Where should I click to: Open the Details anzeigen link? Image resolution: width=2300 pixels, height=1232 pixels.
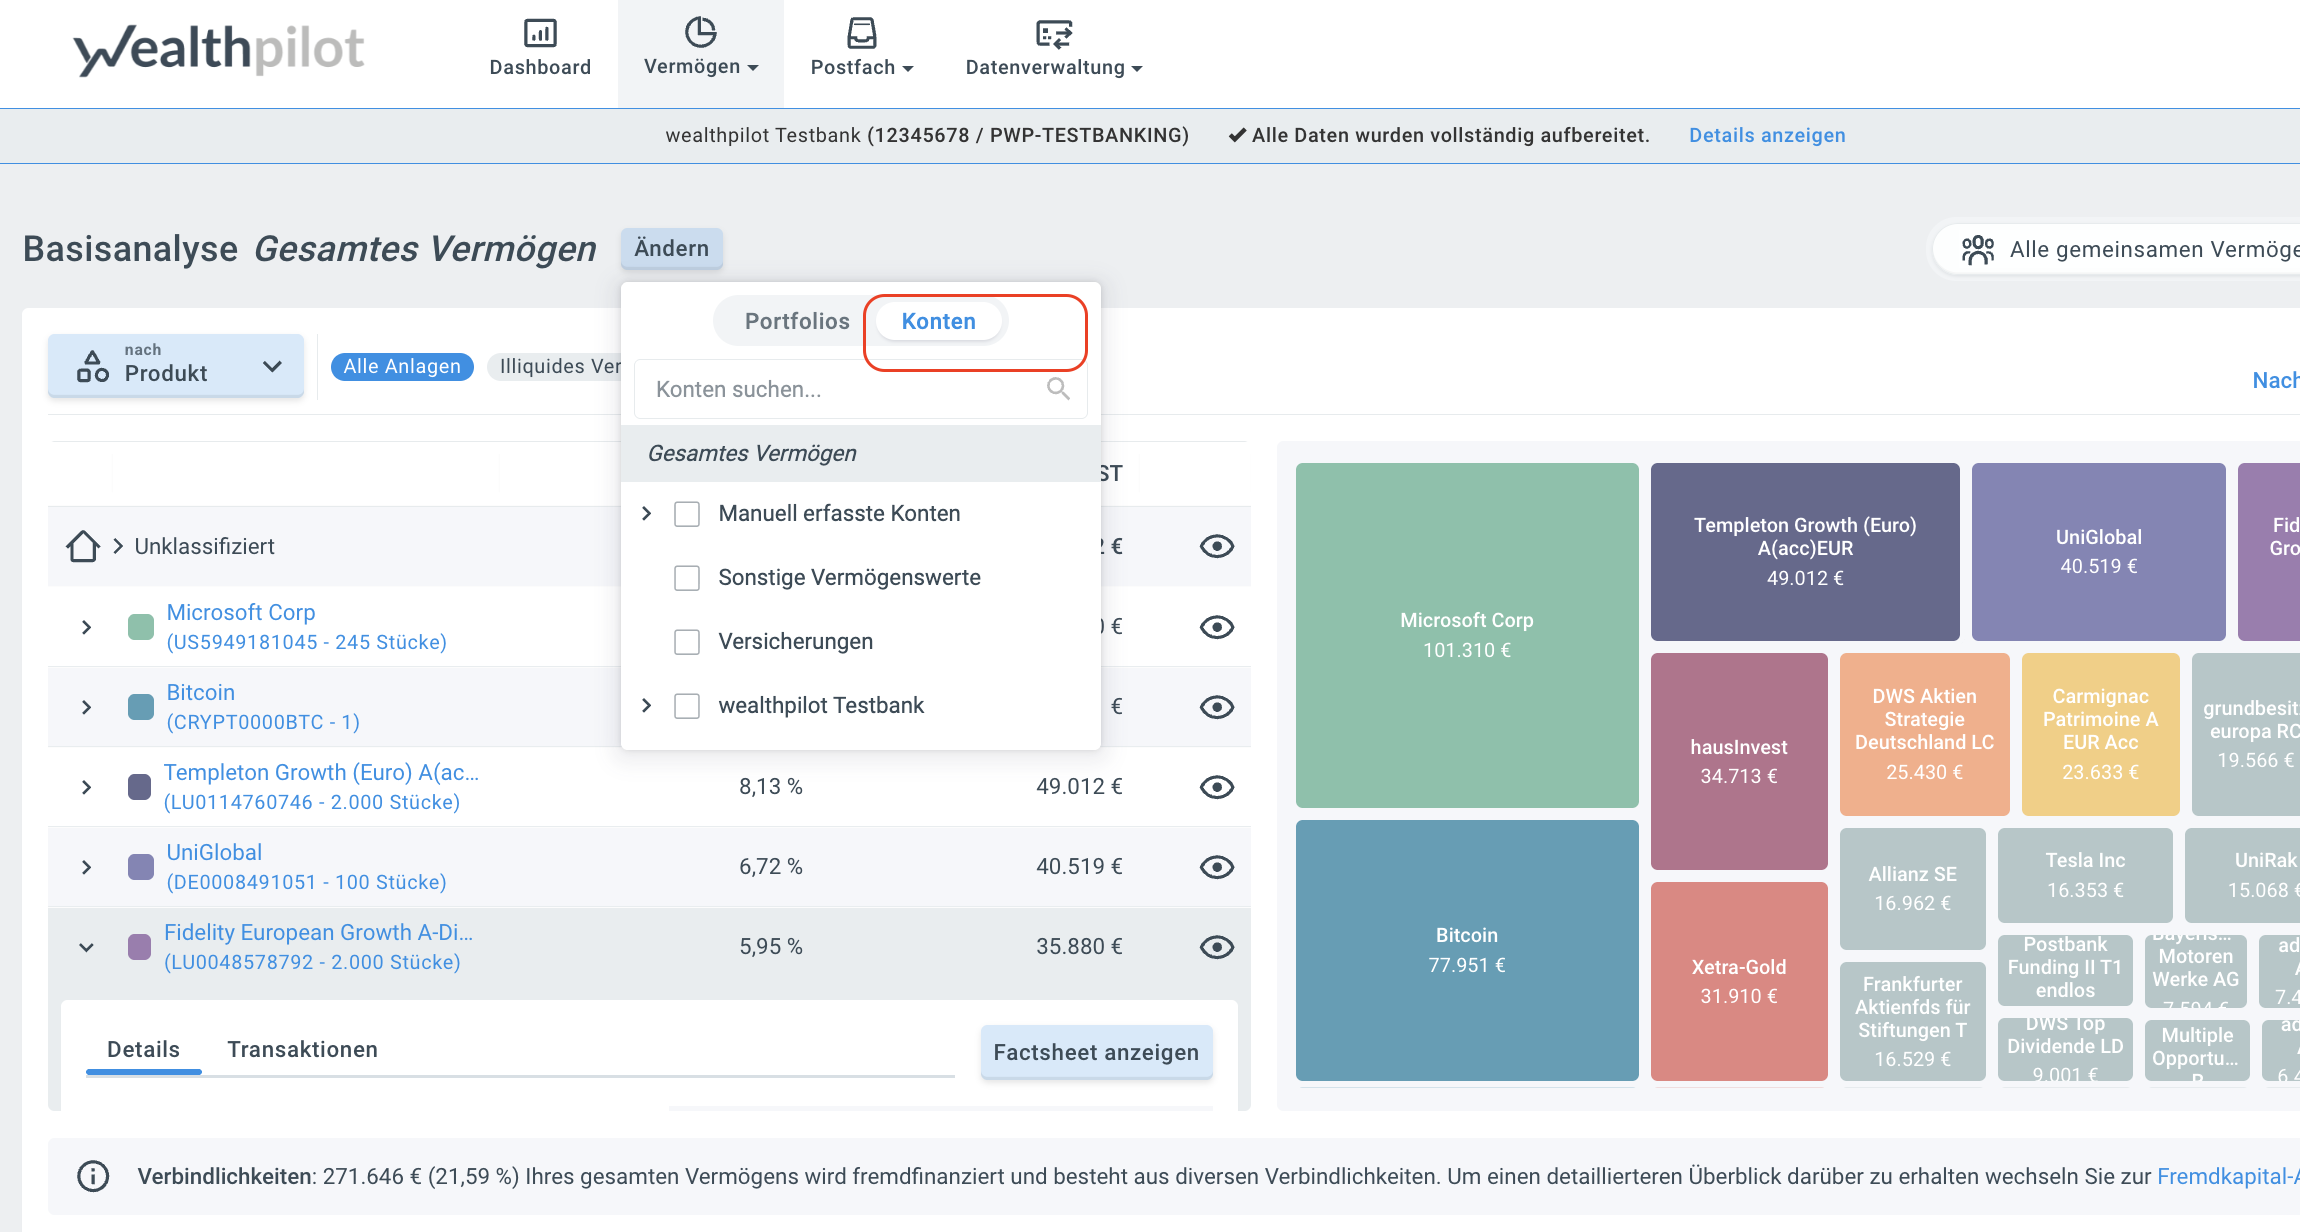(x=1767, y=135)
